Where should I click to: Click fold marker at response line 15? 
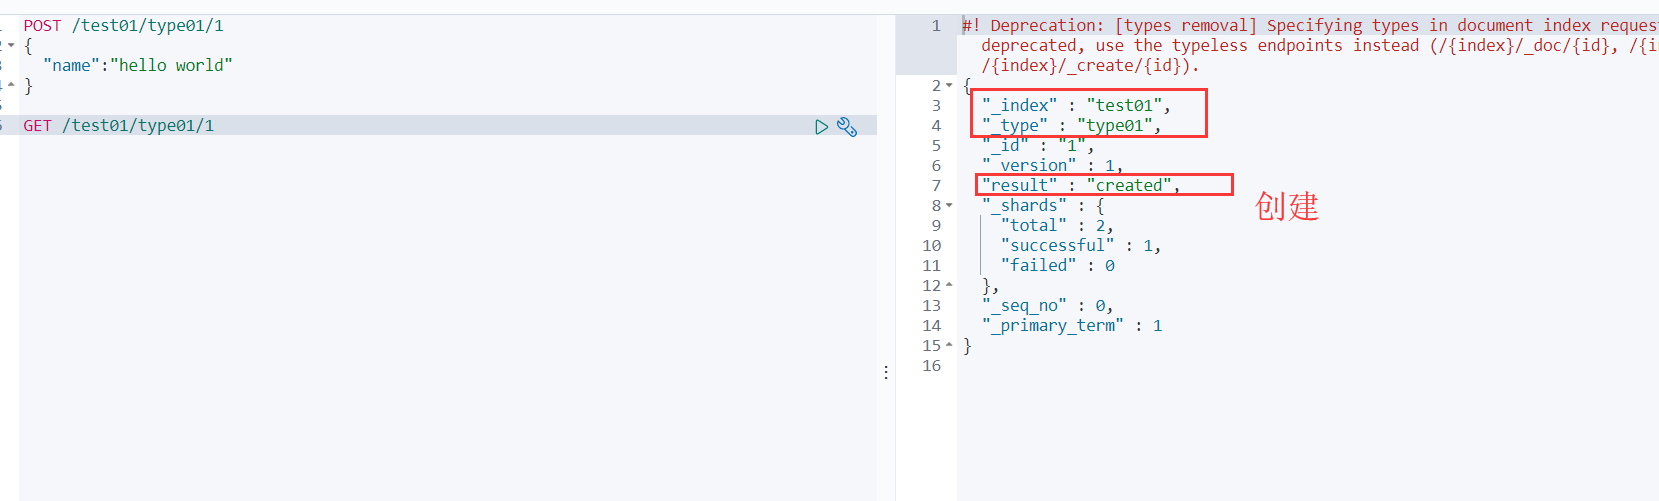[x=949, y=346]
